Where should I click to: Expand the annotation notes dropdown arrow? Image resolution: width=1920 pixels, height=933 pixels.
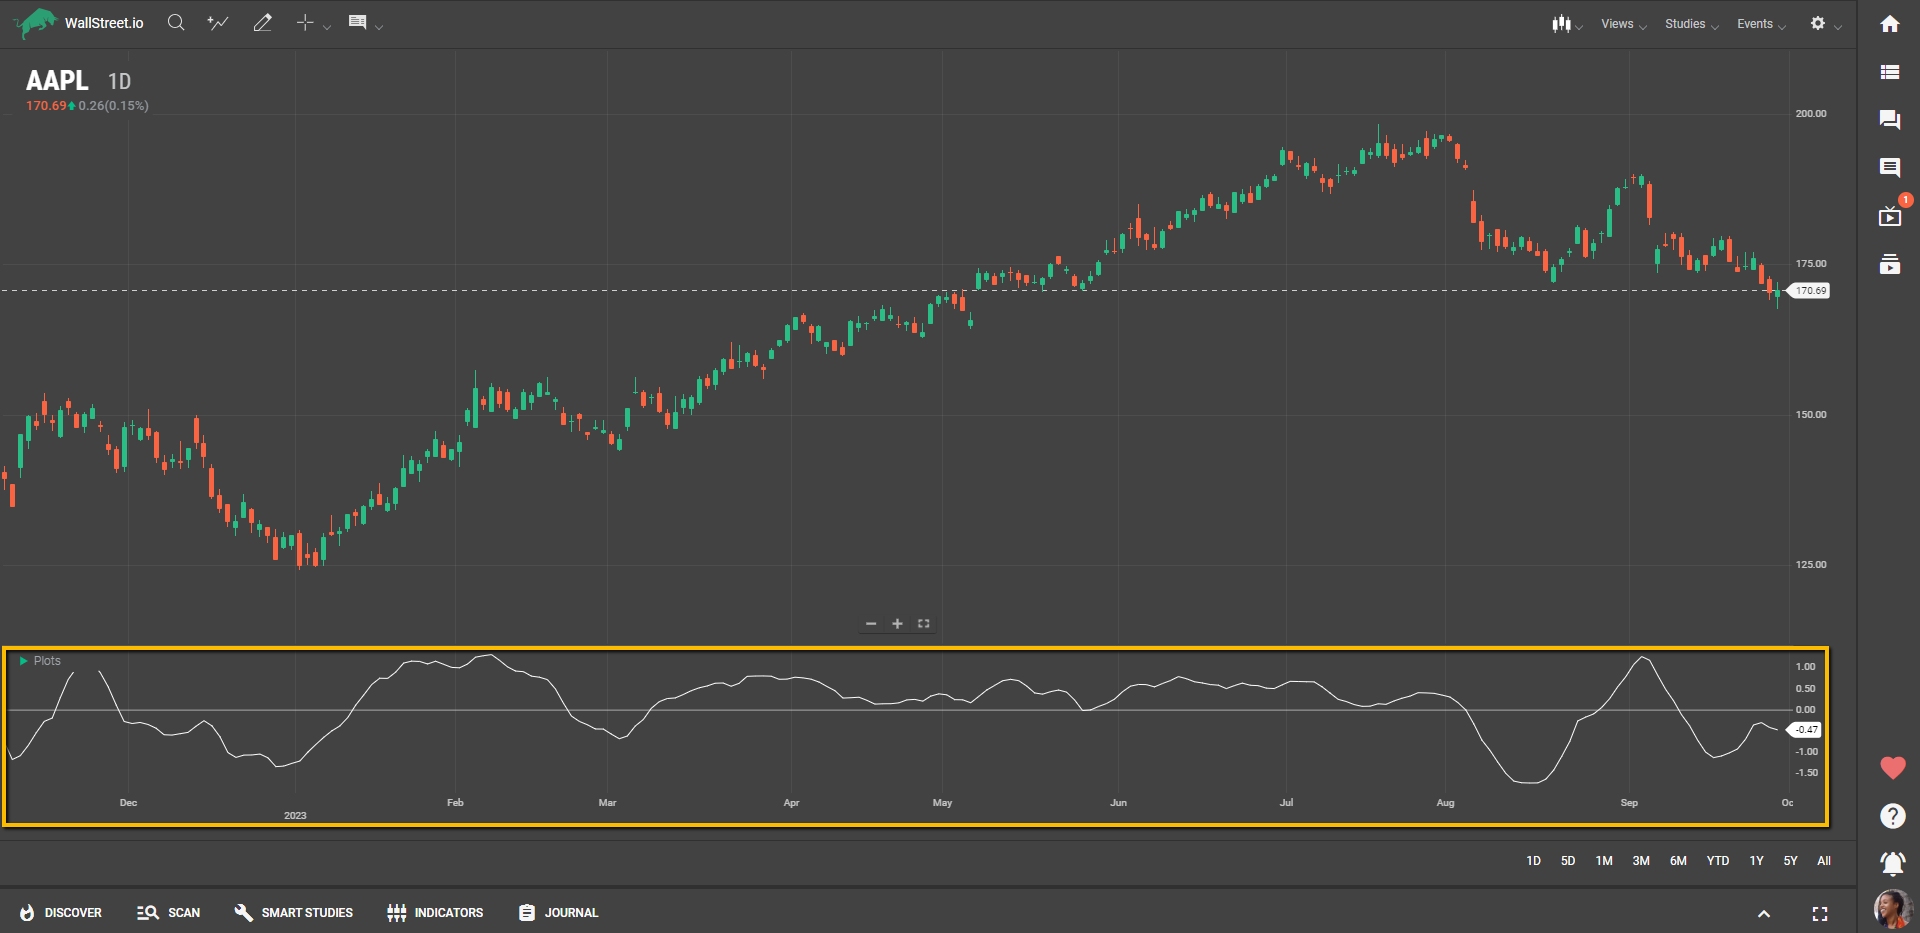coord(379,27)
